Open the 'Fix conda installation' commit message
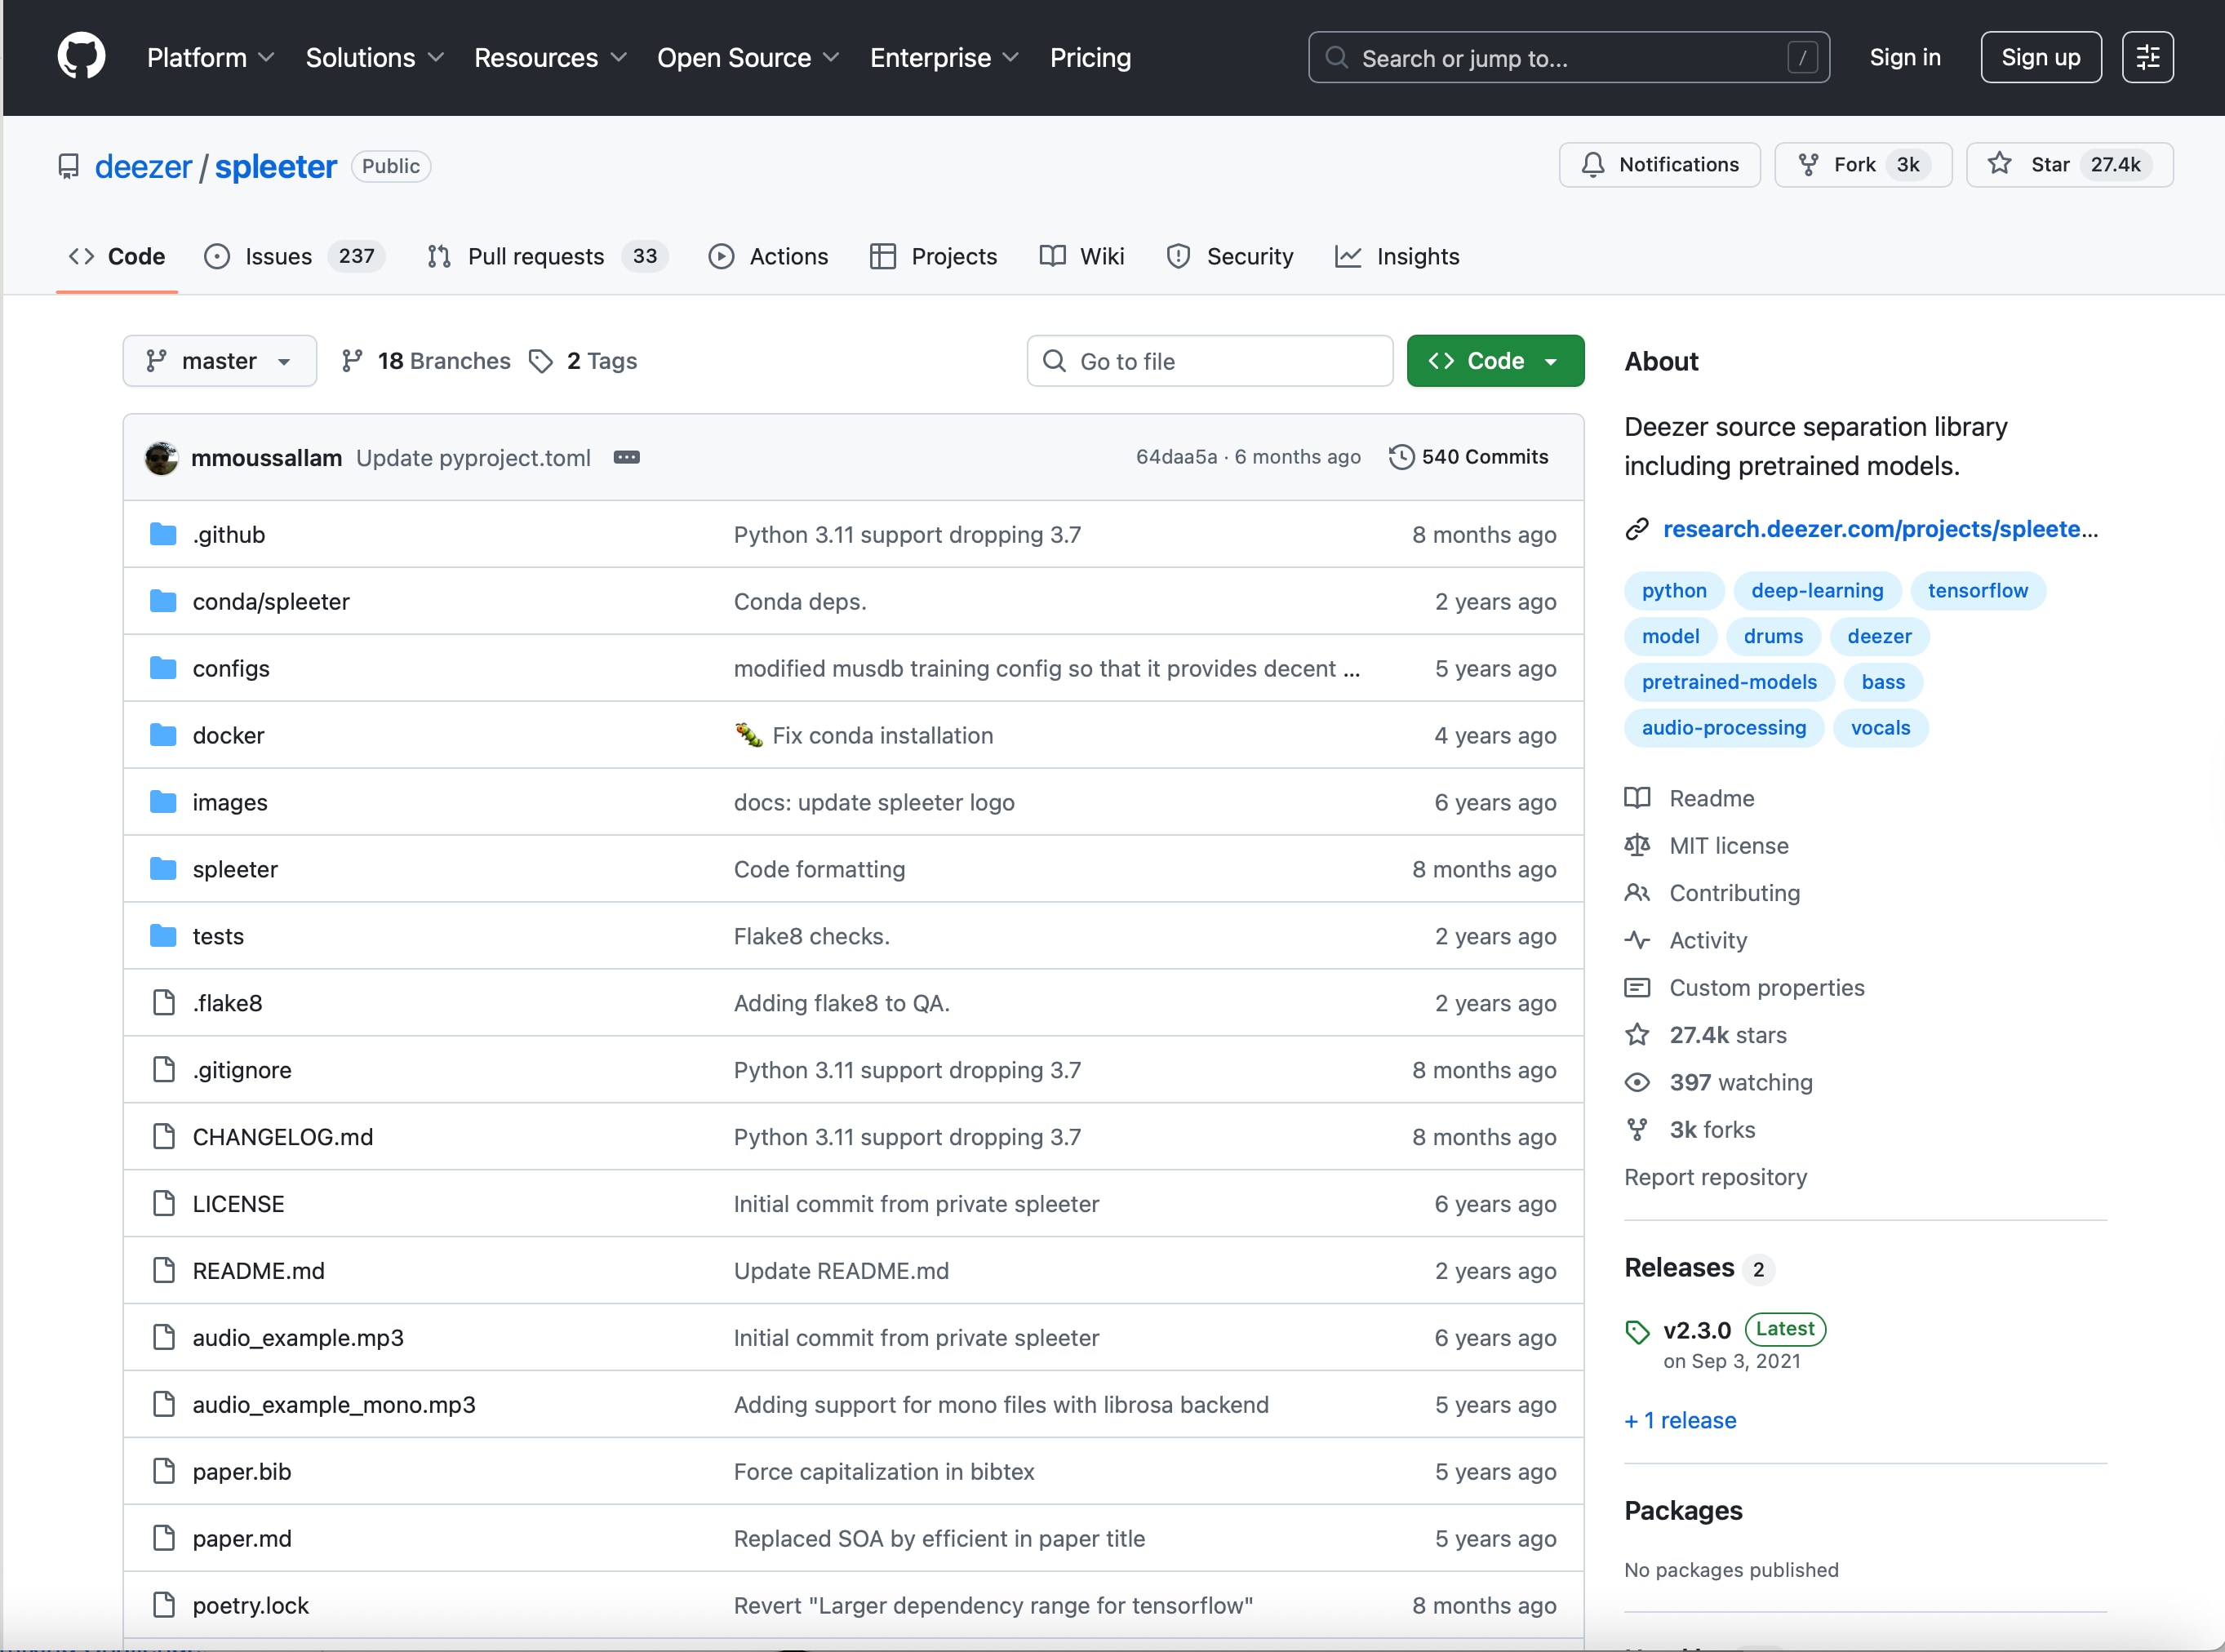 (883, 736)
